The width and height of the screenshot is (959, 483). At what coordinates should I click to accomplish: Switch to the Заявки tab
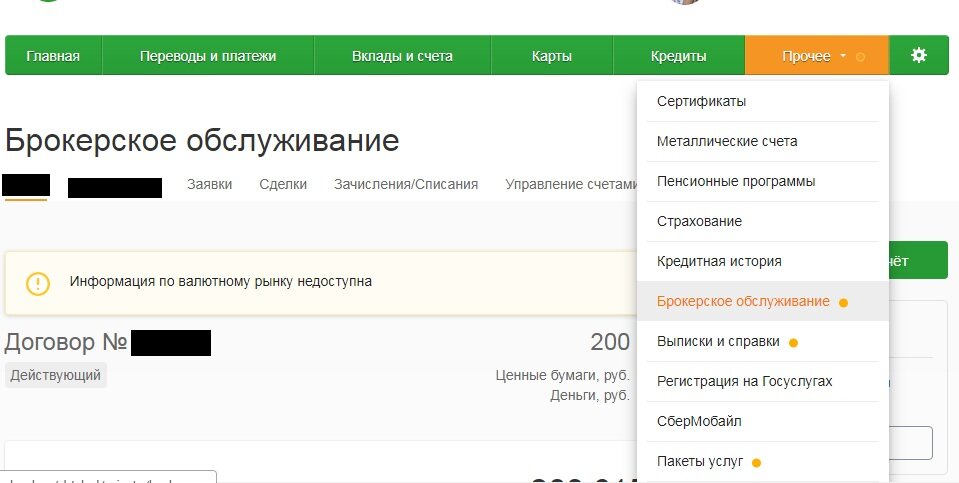(210, 184)
